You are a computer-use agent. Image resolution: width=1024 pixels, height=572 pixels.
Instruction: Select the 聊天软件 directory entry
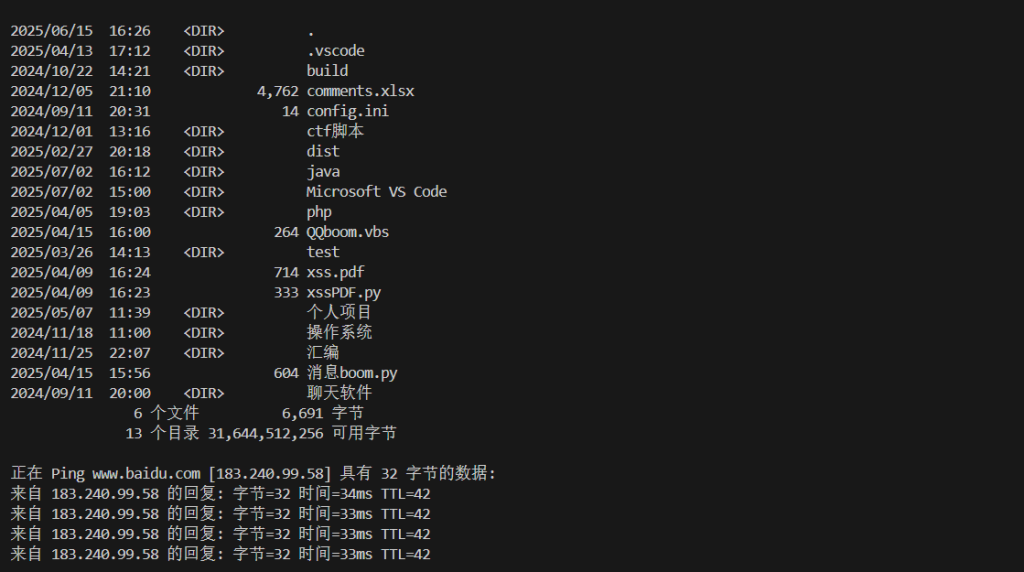click(x=339, y=393)
